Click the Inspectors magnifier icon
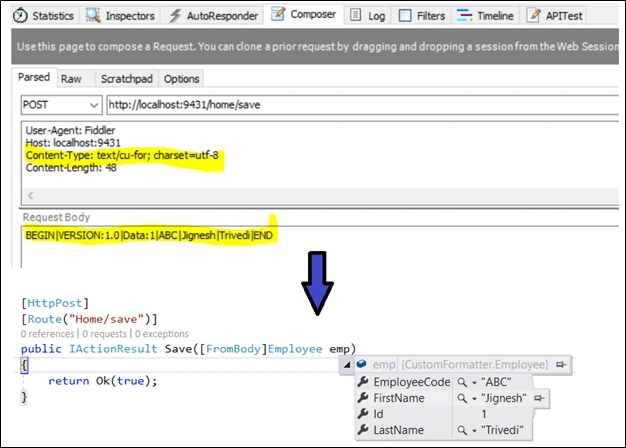 click(93, 15)
